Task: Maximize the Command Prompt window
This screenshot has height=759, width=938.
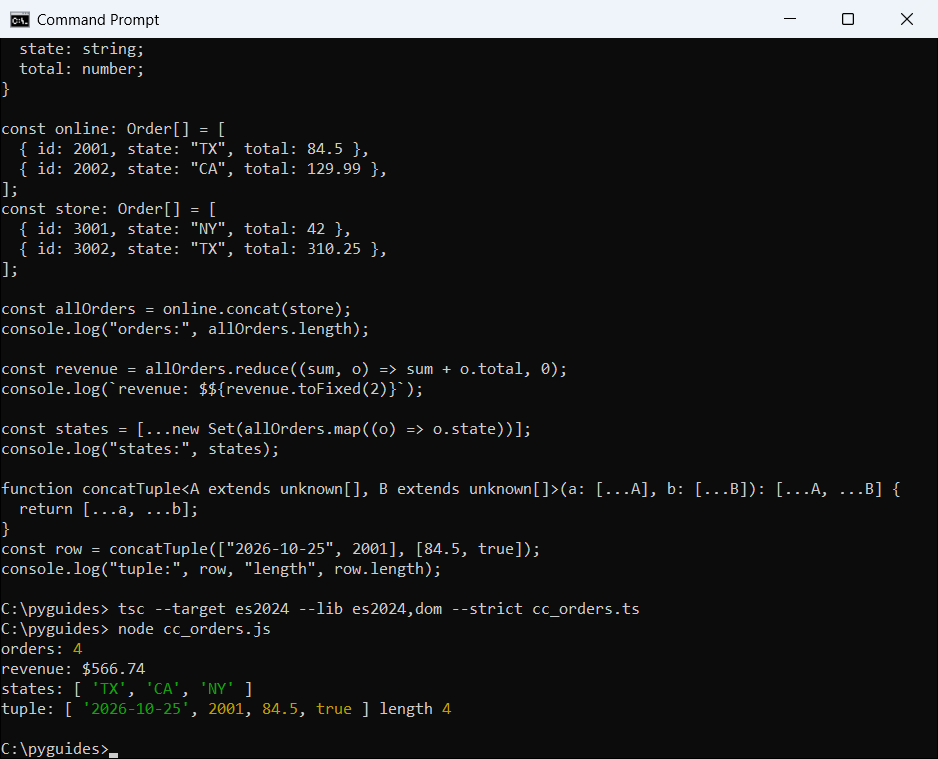Action: point(848,19)
